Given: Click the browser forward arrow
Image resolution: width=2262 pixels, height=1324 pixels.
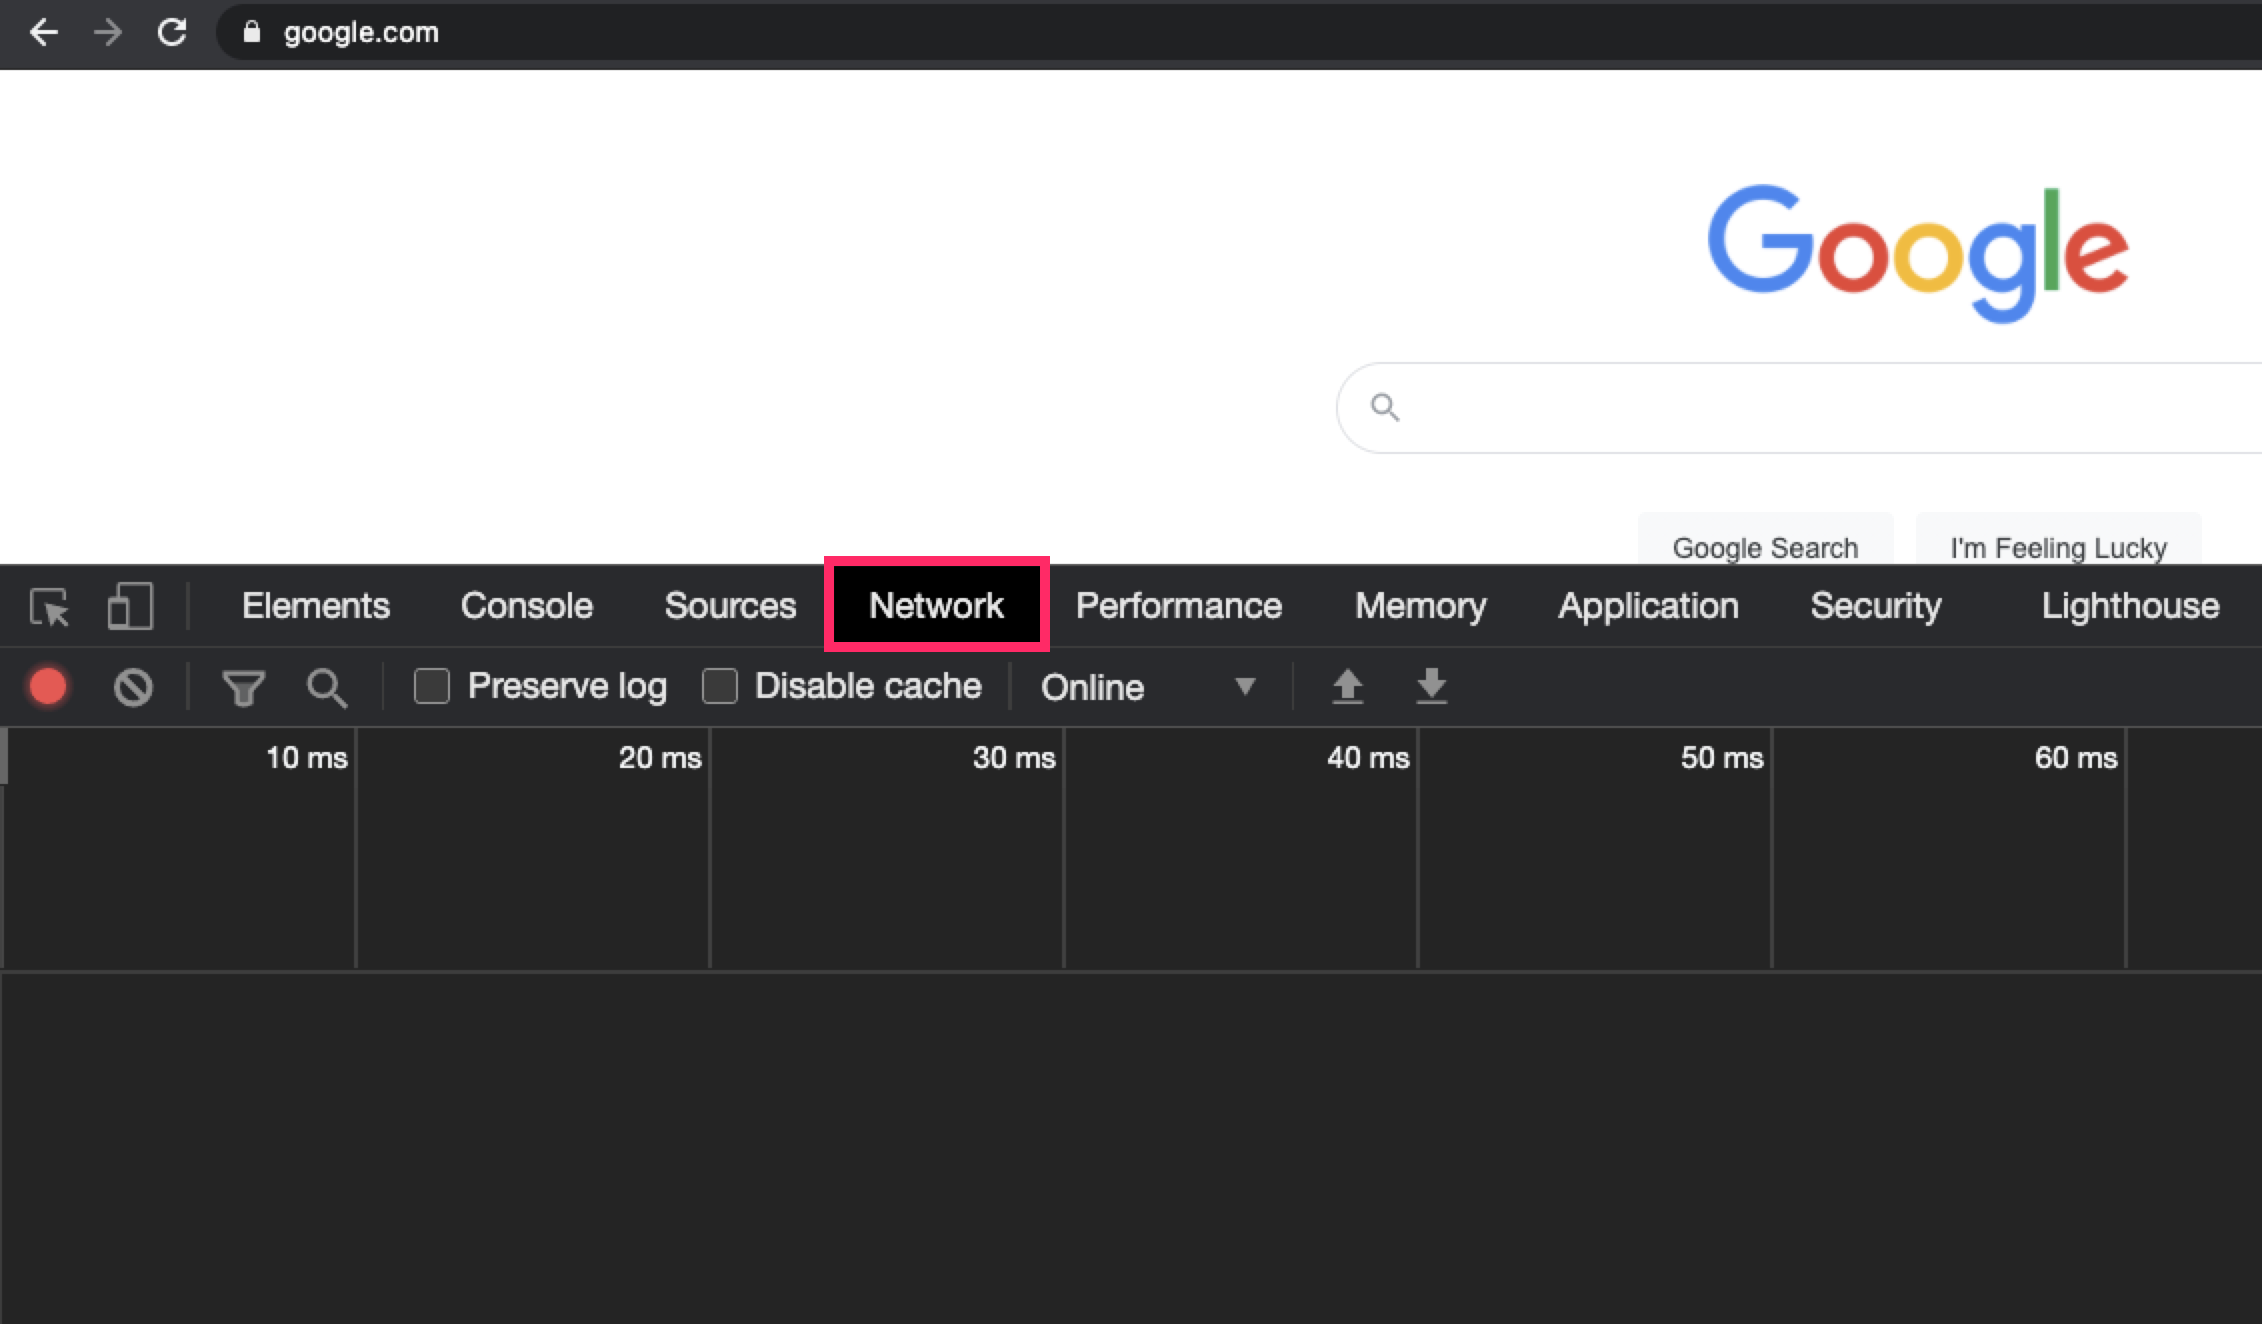Looking at the screenshot, I should pos(108,33).
